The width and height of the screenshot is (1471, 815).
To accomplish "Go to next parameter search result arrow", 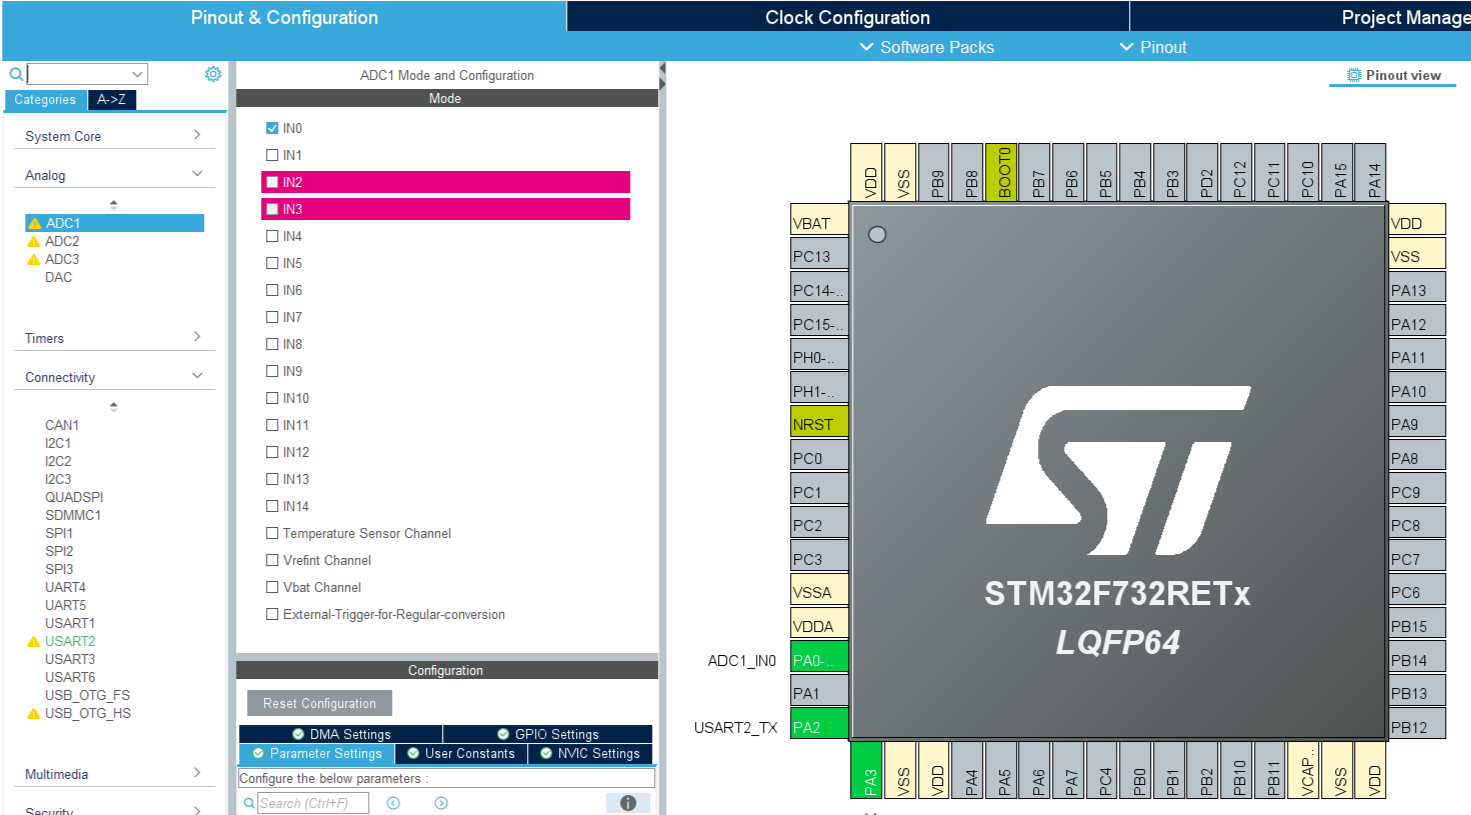I will 441,803.
